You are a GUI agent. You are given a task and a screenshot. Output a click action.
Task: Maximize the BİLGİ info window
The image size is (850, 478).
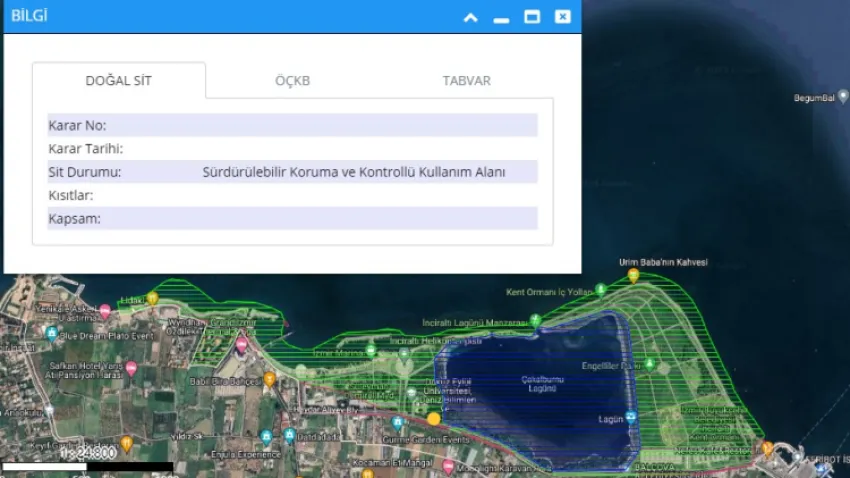coord(532,17)
